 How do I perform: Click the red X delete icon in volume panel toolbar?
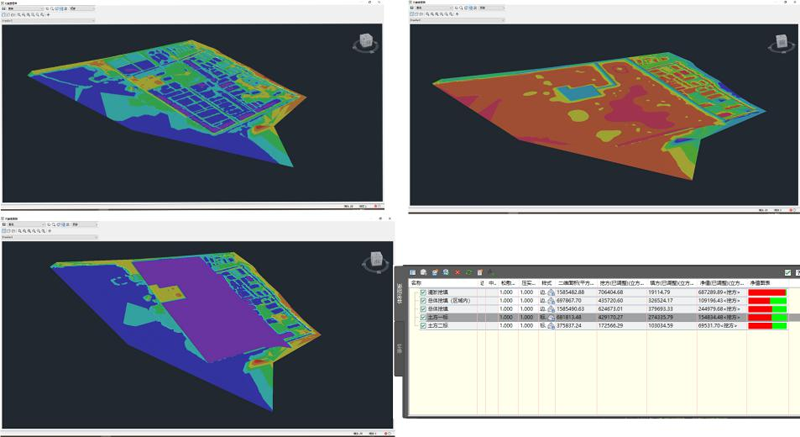coord(458,271)
